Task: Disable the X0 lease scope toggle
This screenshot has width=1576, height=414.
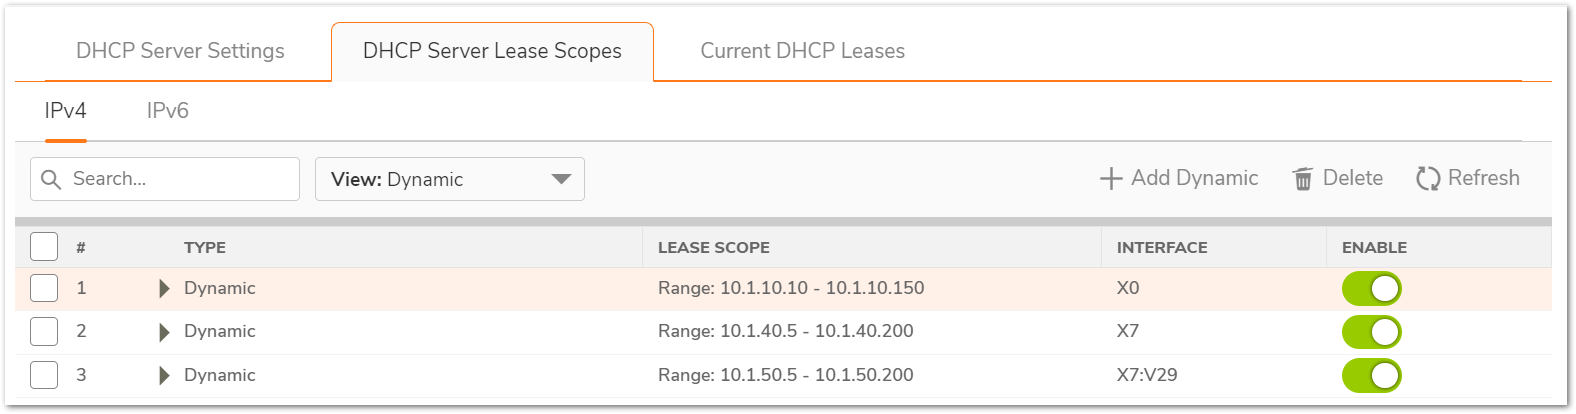Action: click(1371, 289)
